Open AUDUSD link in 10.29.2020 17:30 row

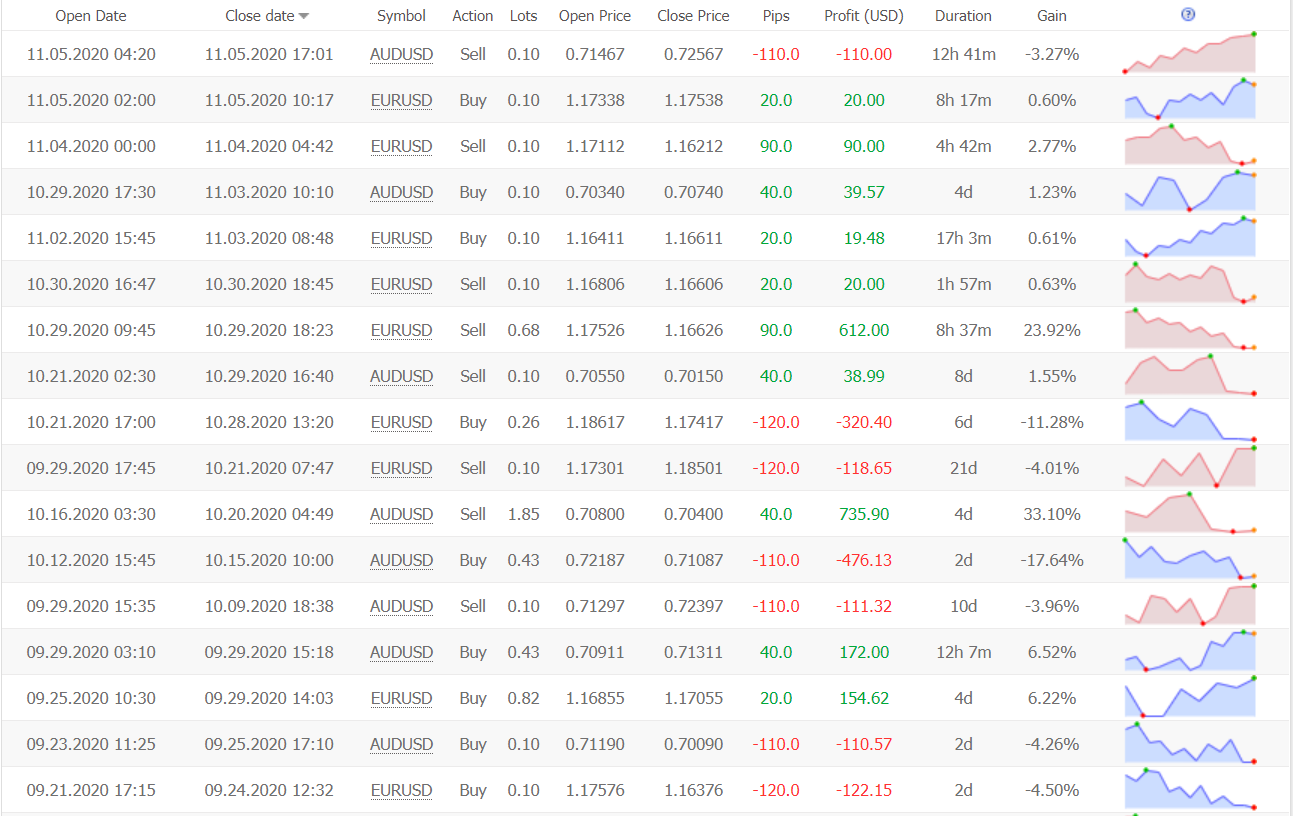[x=401, y=192]
